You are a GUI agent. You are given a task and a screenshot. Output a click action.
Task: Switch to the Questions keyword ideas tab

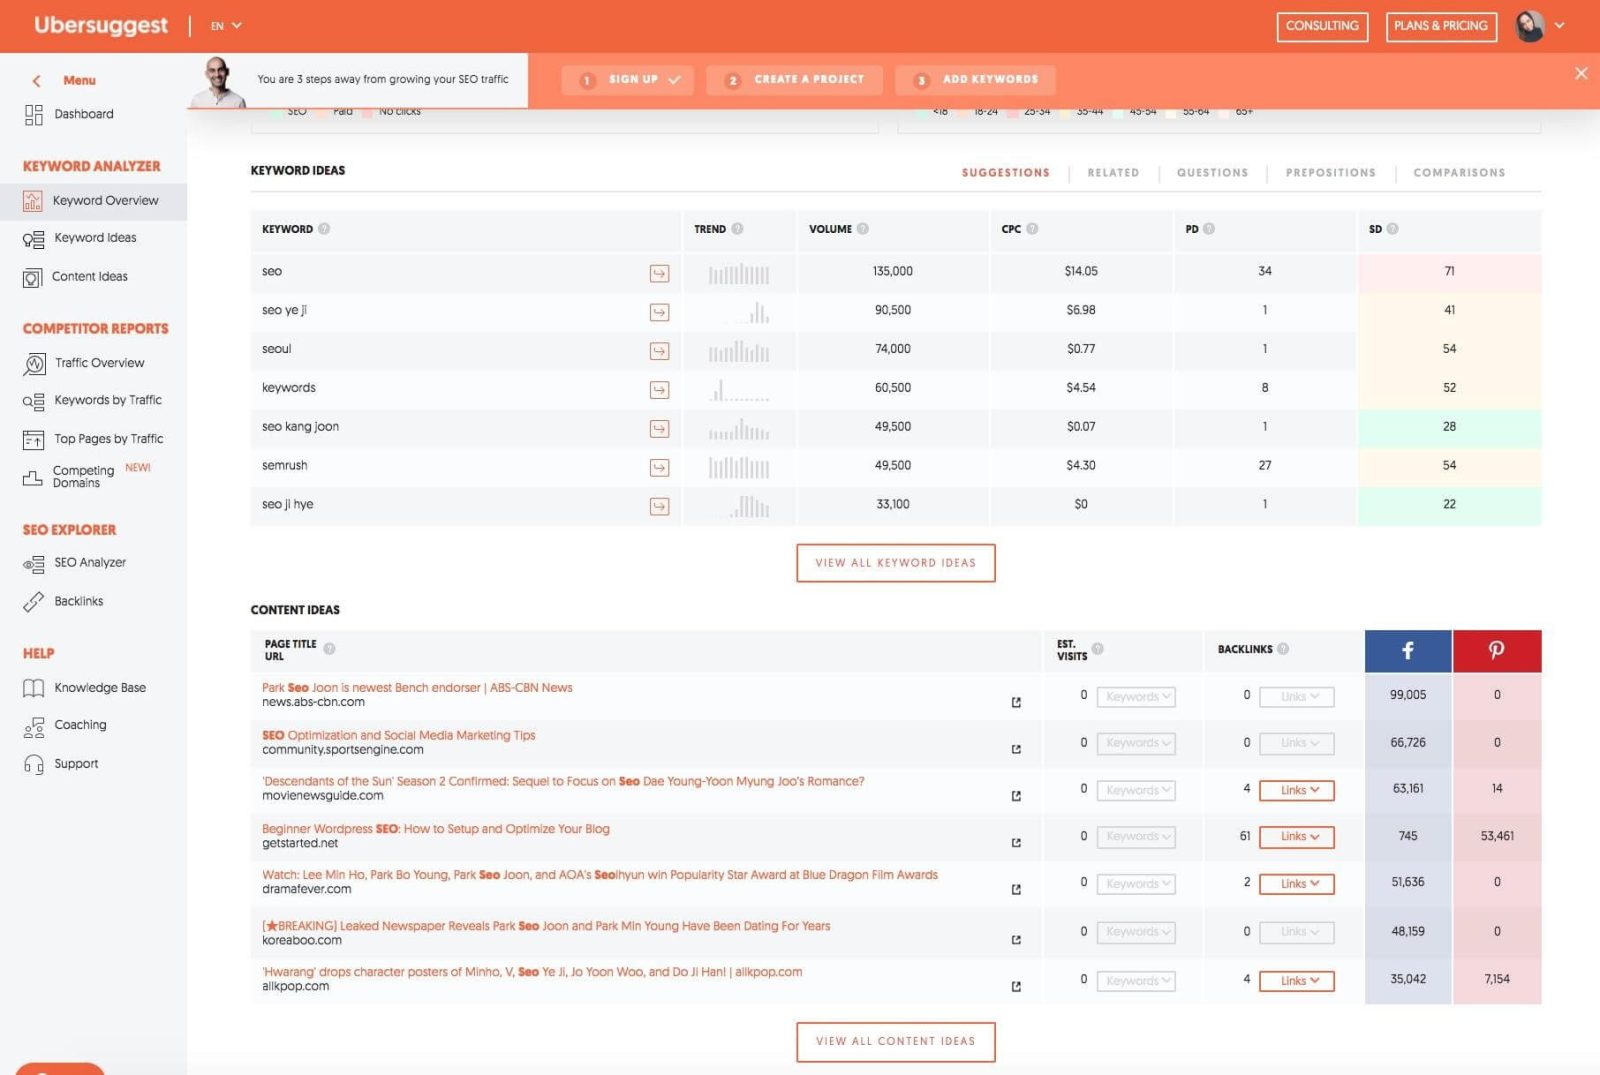[1212, 173]
